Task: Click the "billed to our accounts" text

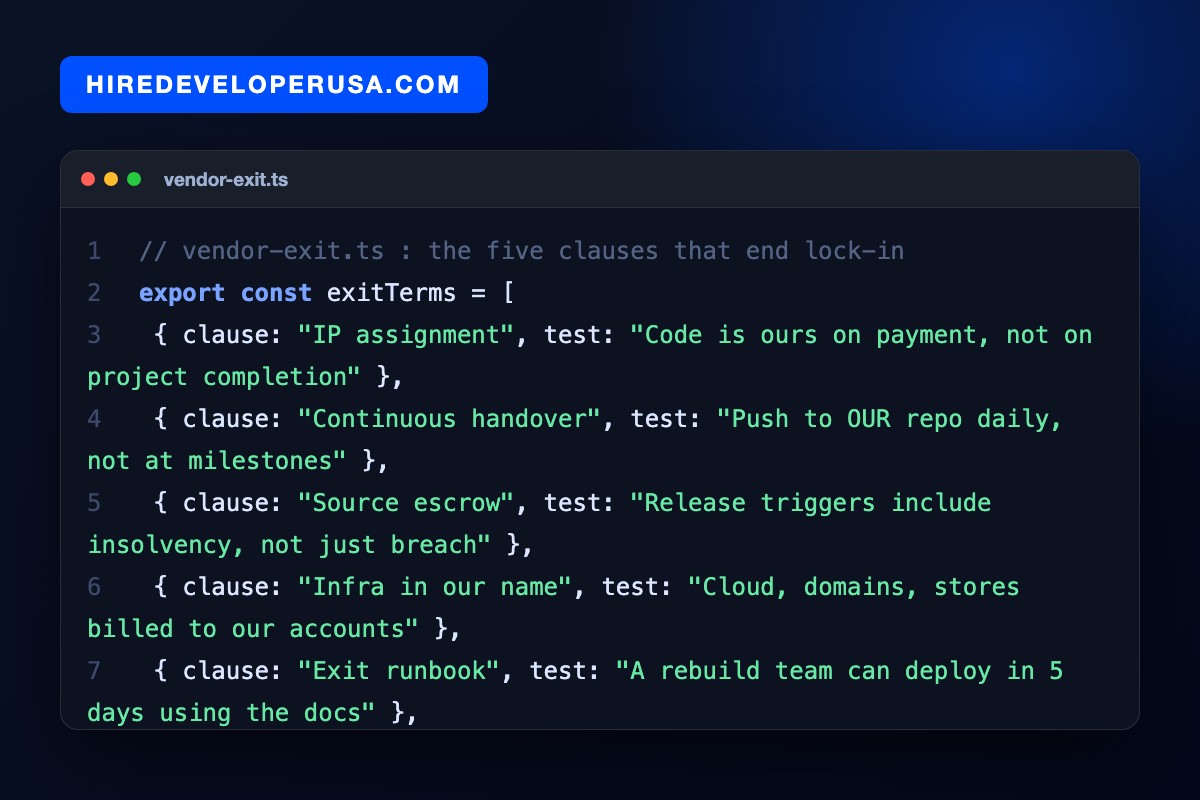Action: [x=254, y=629]
